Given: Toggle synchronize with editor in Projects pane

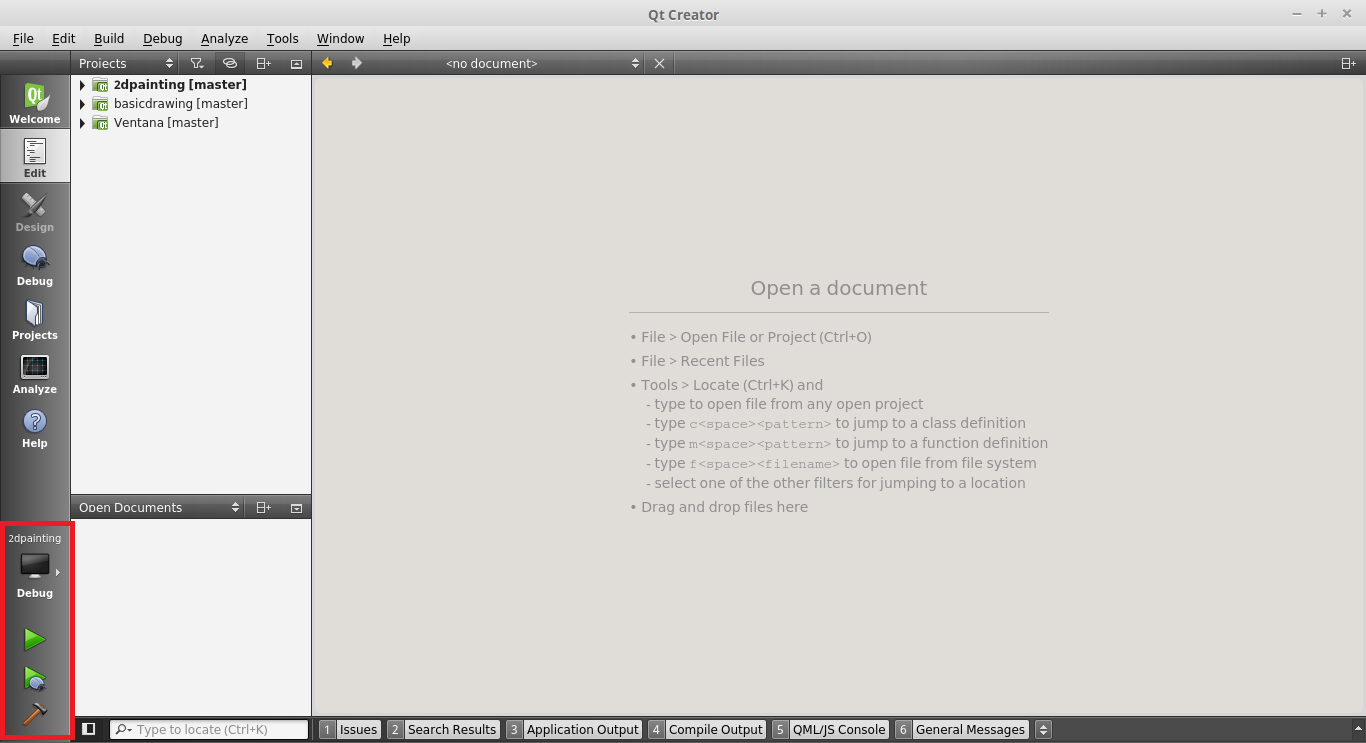Looking at the screenshot, I should click(230, 63).
